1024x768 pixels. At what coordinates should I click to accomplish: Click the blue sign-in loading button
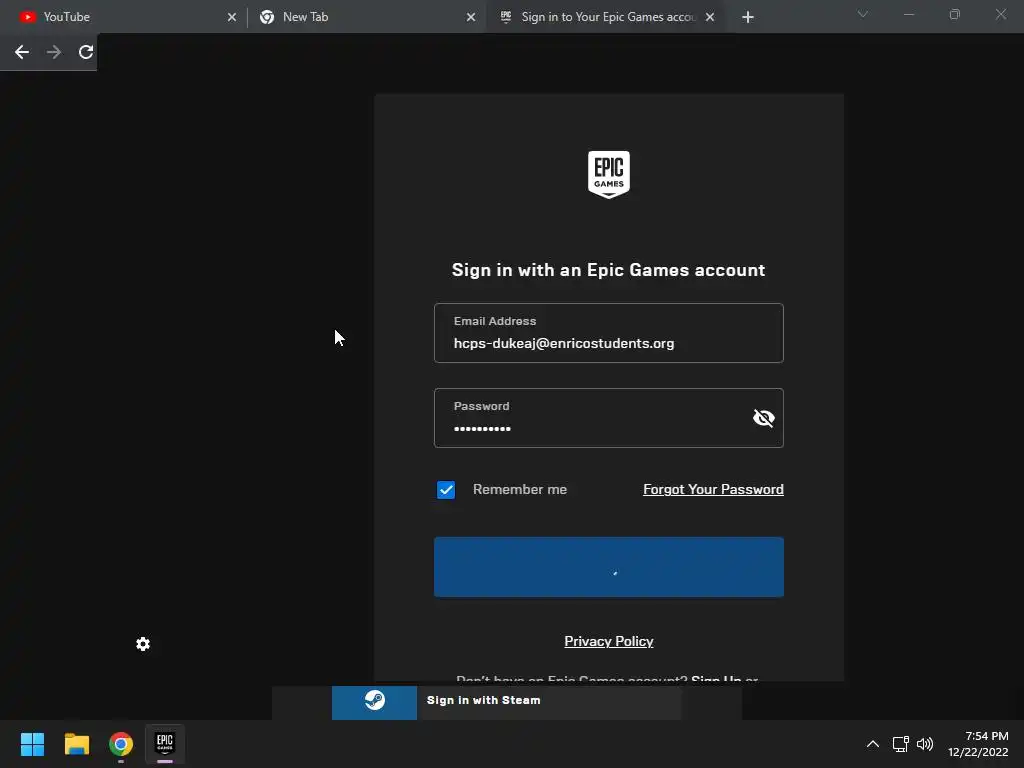pos(609,567)
